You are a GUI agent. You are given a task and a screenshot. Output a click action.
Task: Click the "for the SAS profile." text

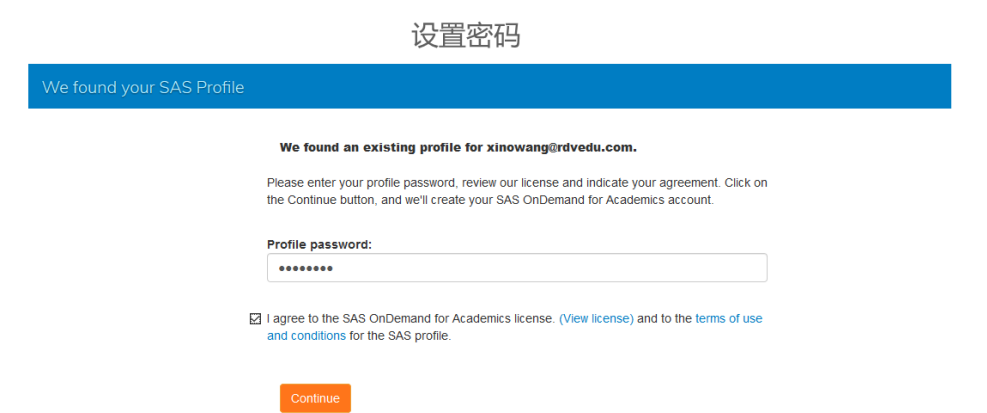[x=400, y=336]
